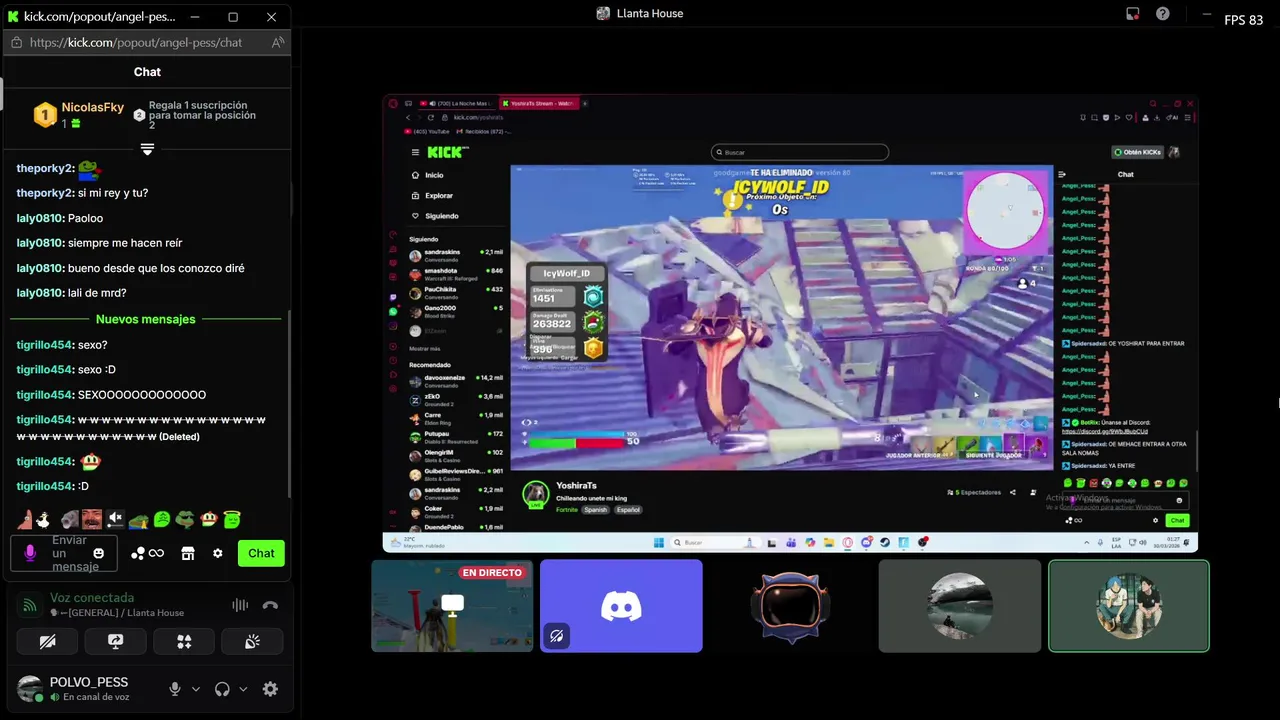Expand microphone input options arrow

[196, 689]
